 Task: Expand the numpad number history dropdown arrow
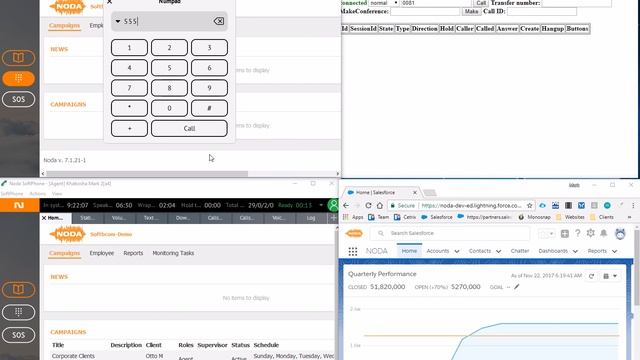click(x=118, y=21)
